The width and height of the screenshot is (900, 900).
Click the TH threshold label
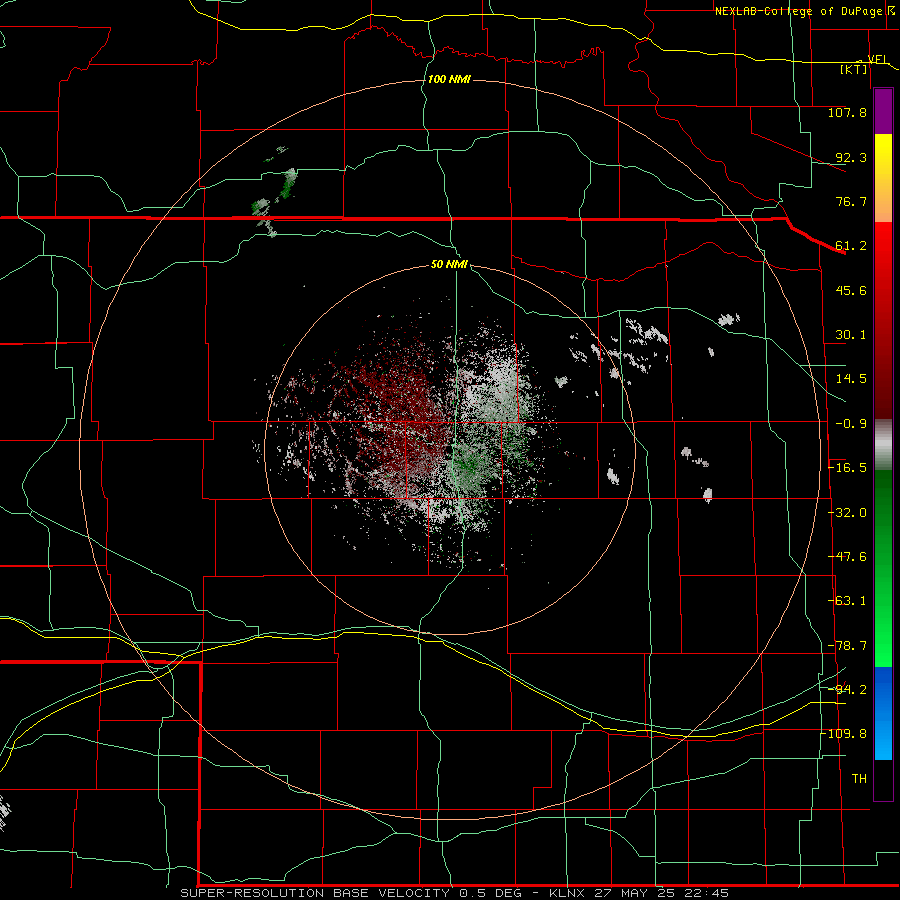[859, 779]
